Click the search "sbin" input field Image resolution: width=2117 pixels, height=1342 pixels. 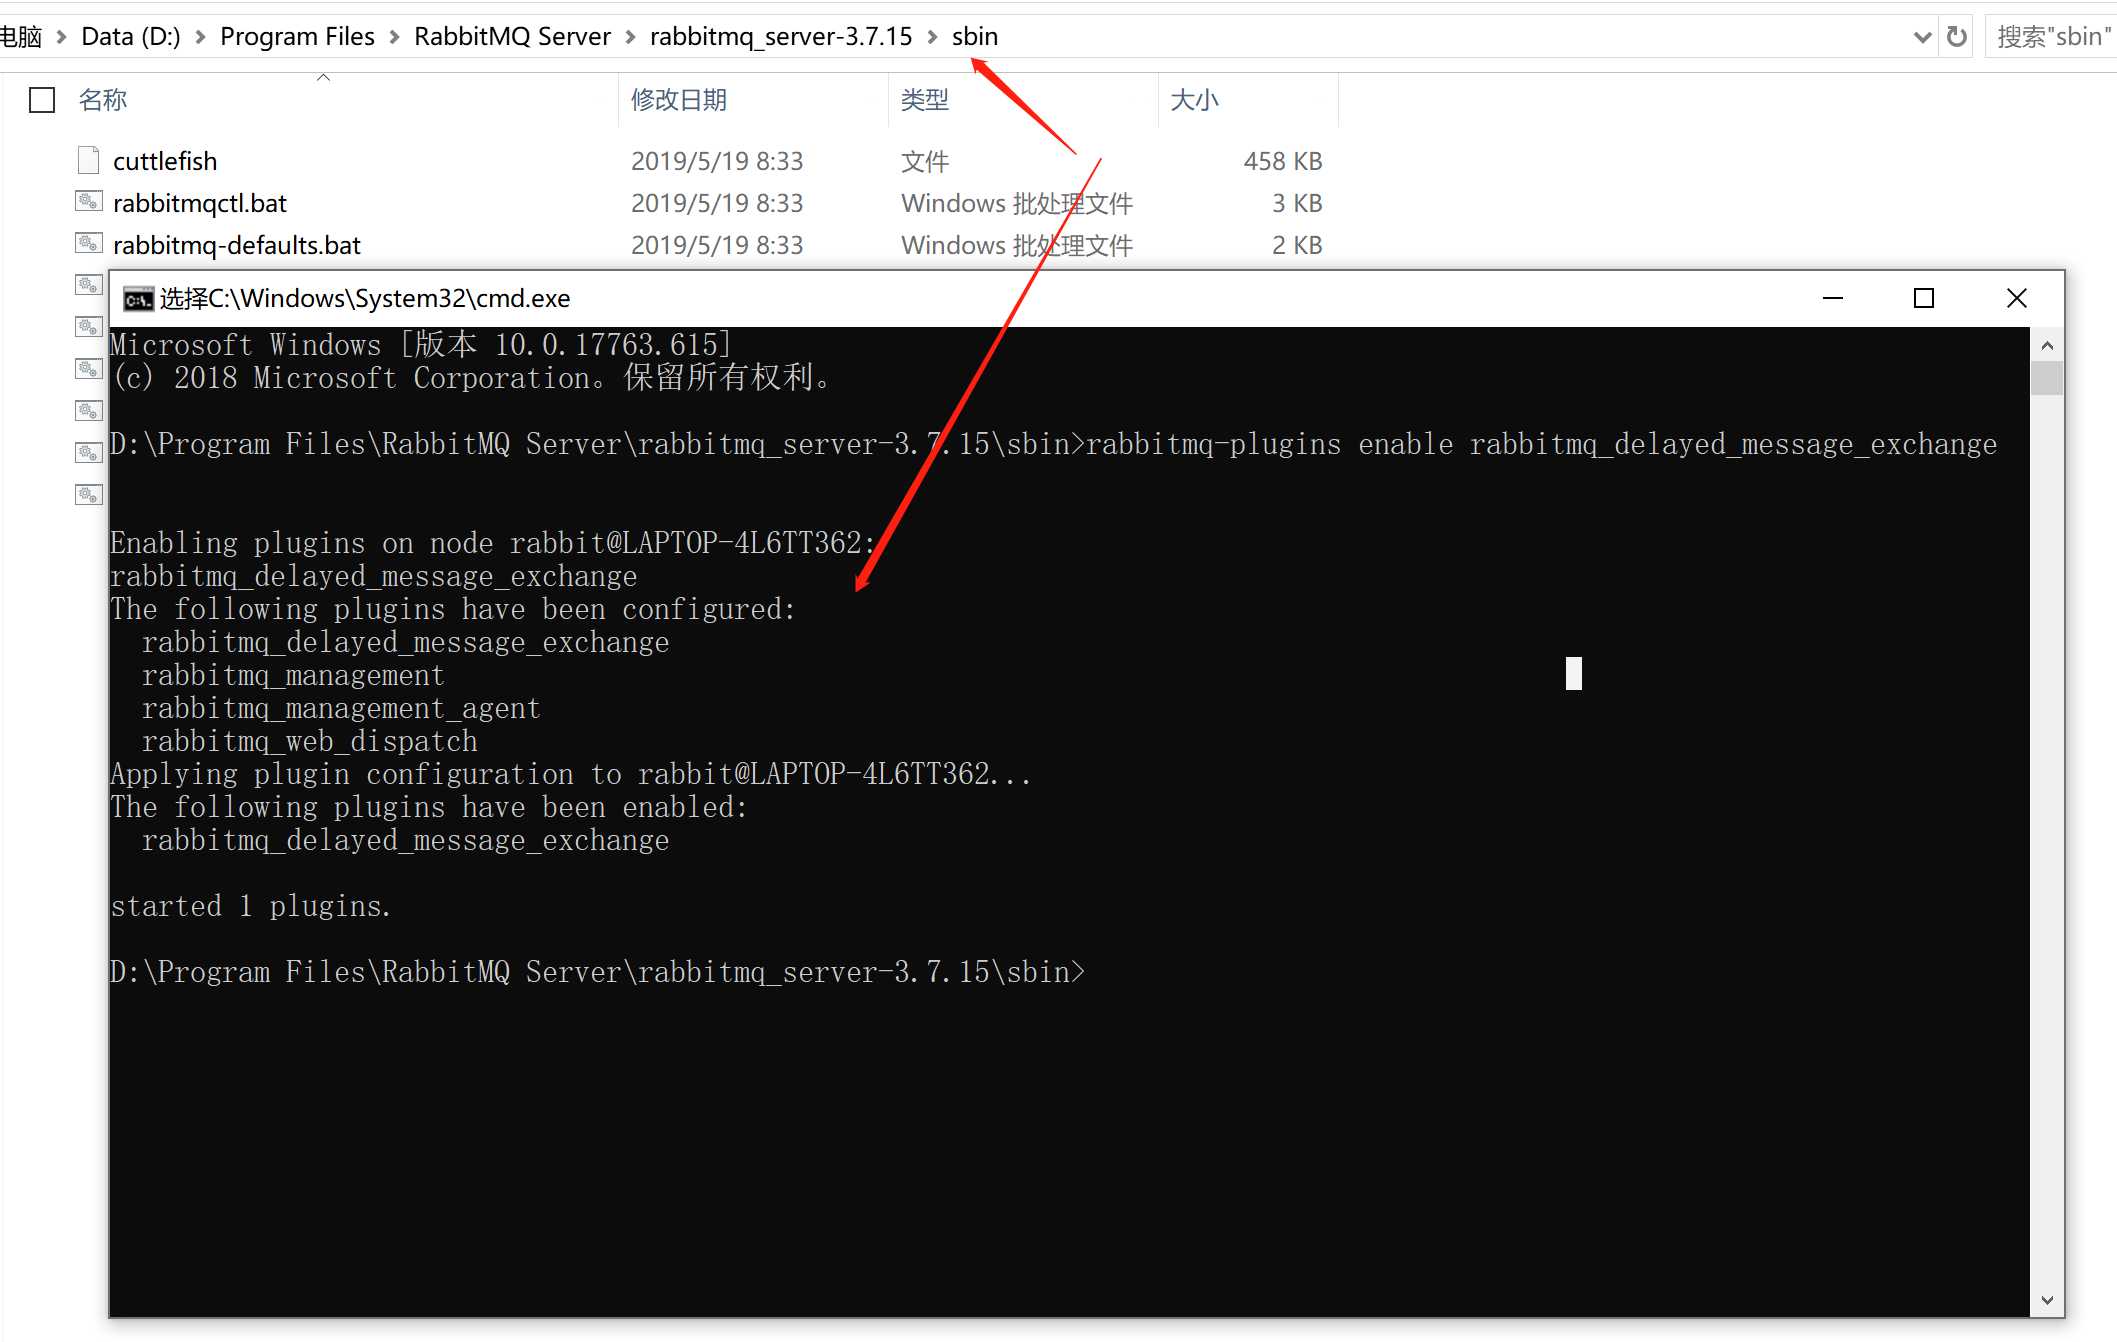click(2052, 37)
